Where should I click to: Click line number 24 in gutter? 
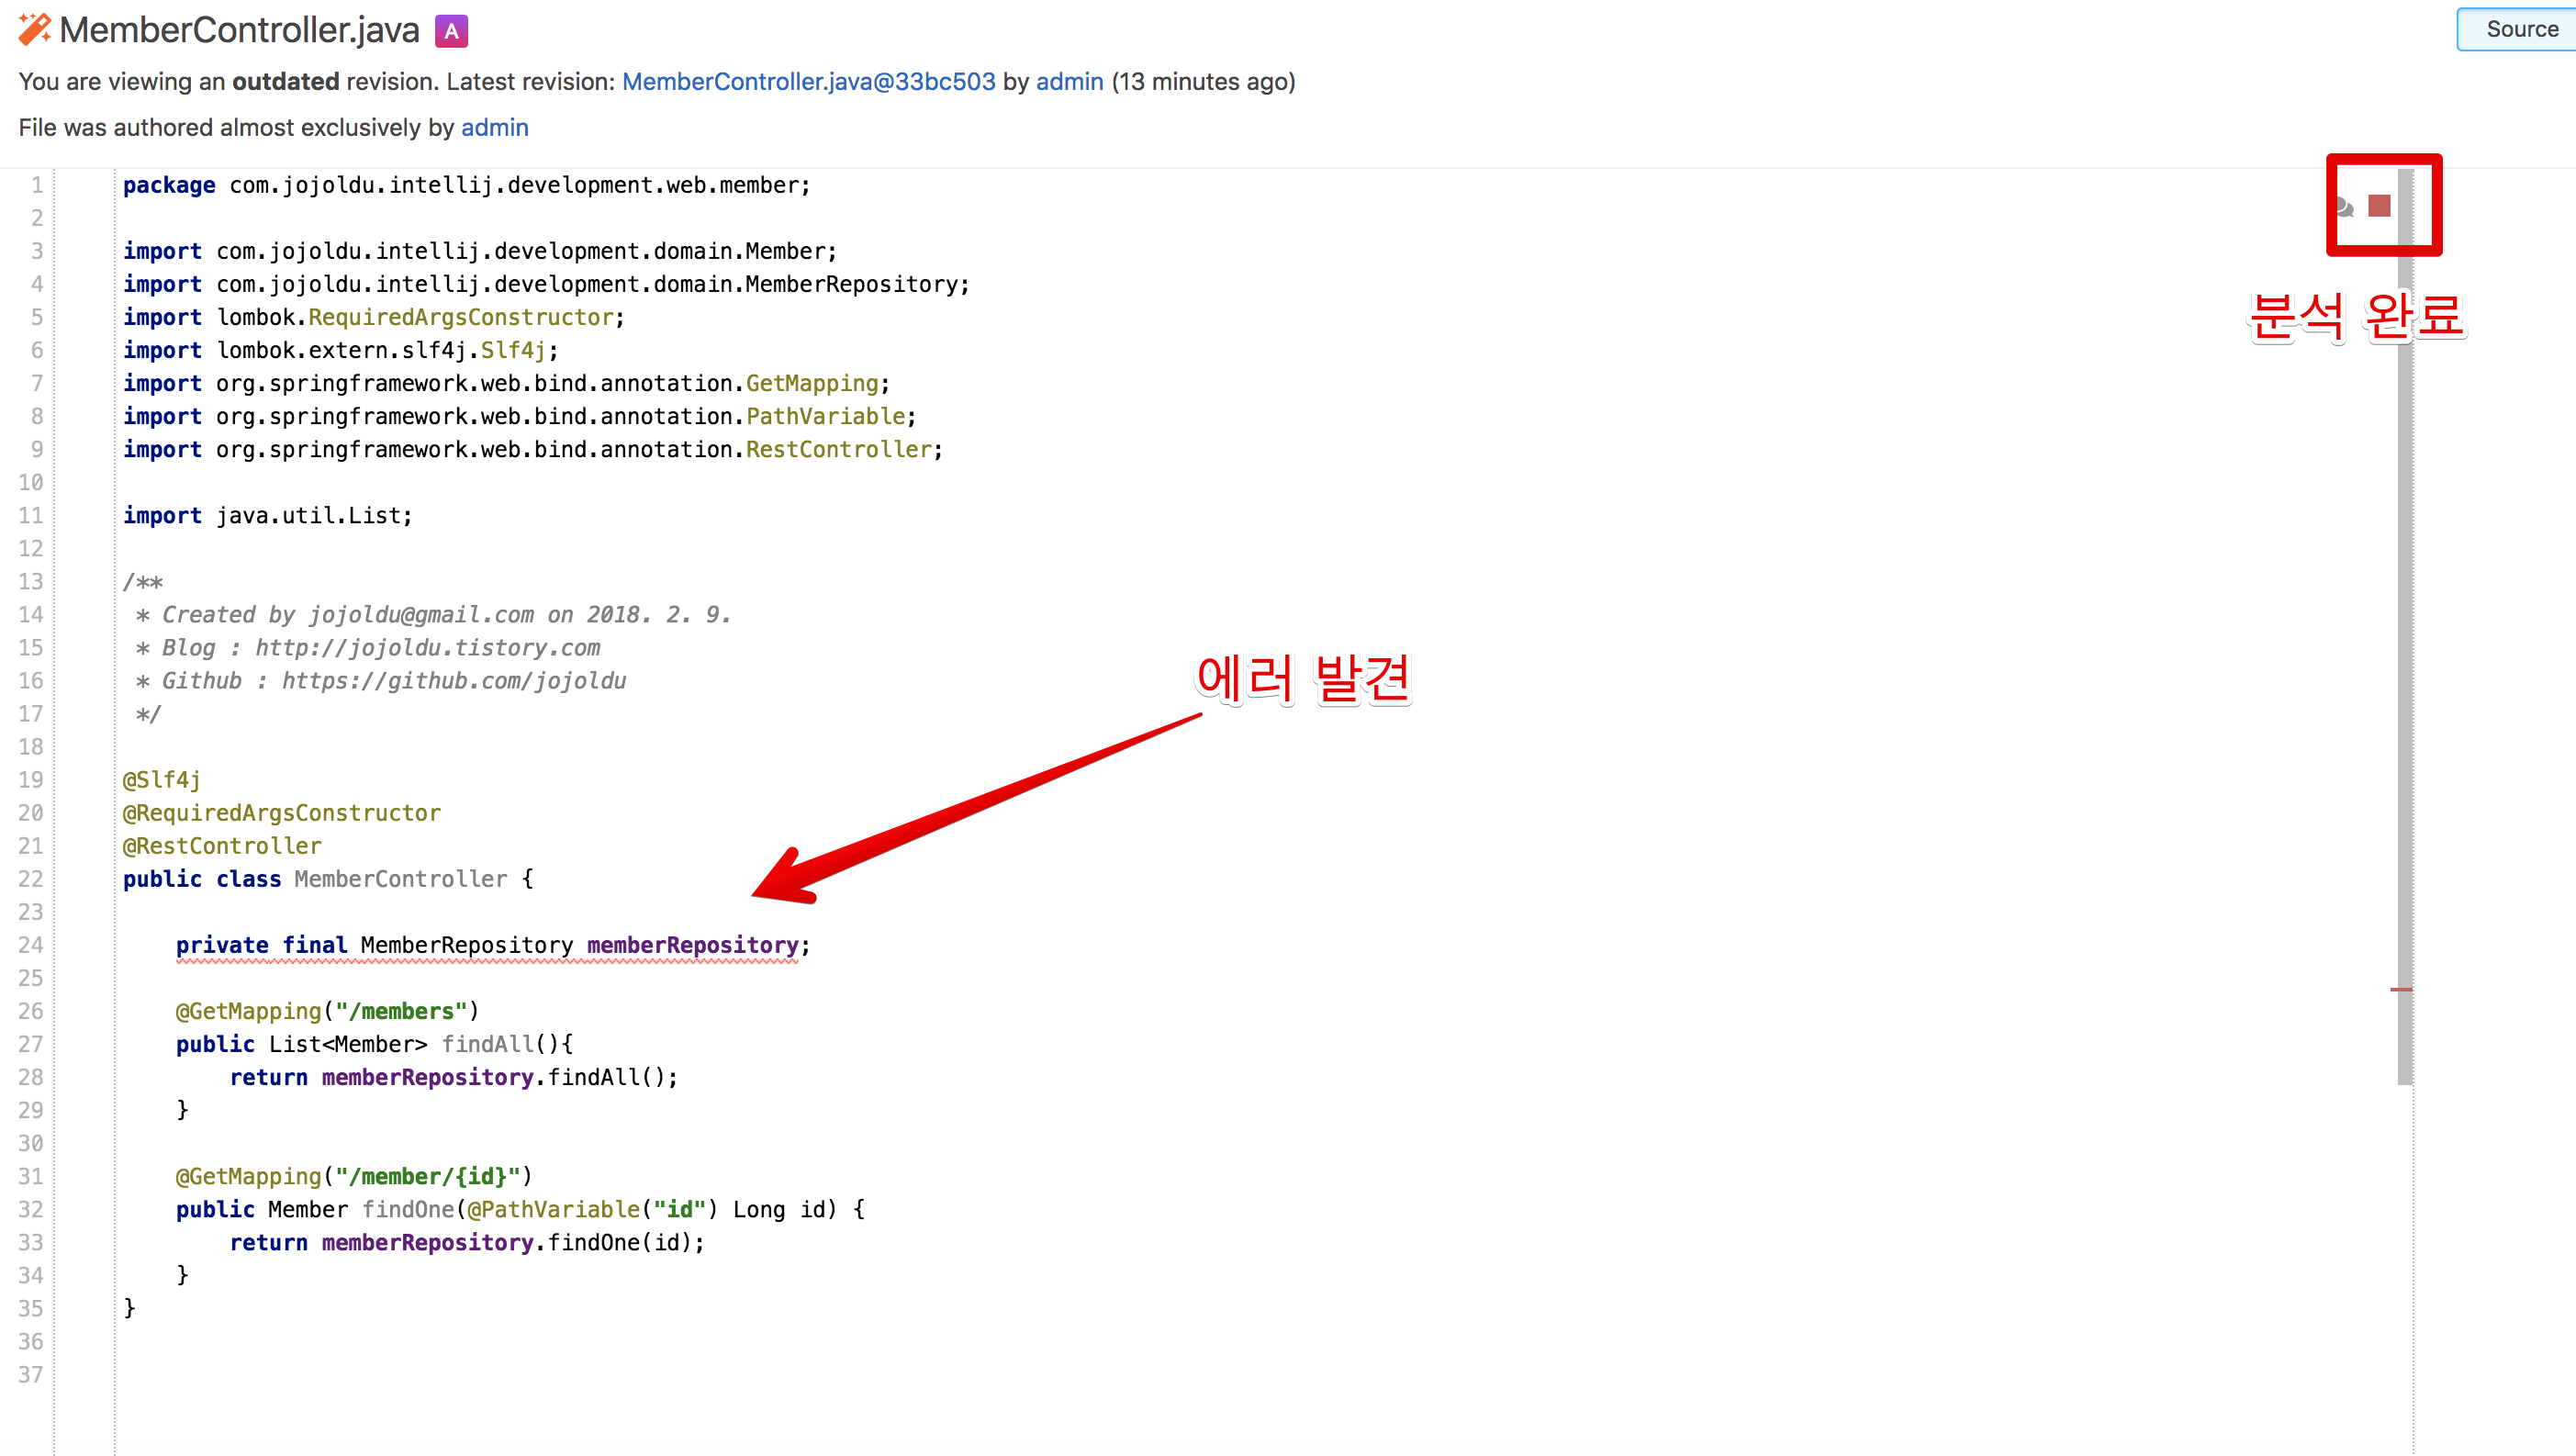(x=31, y=945)
